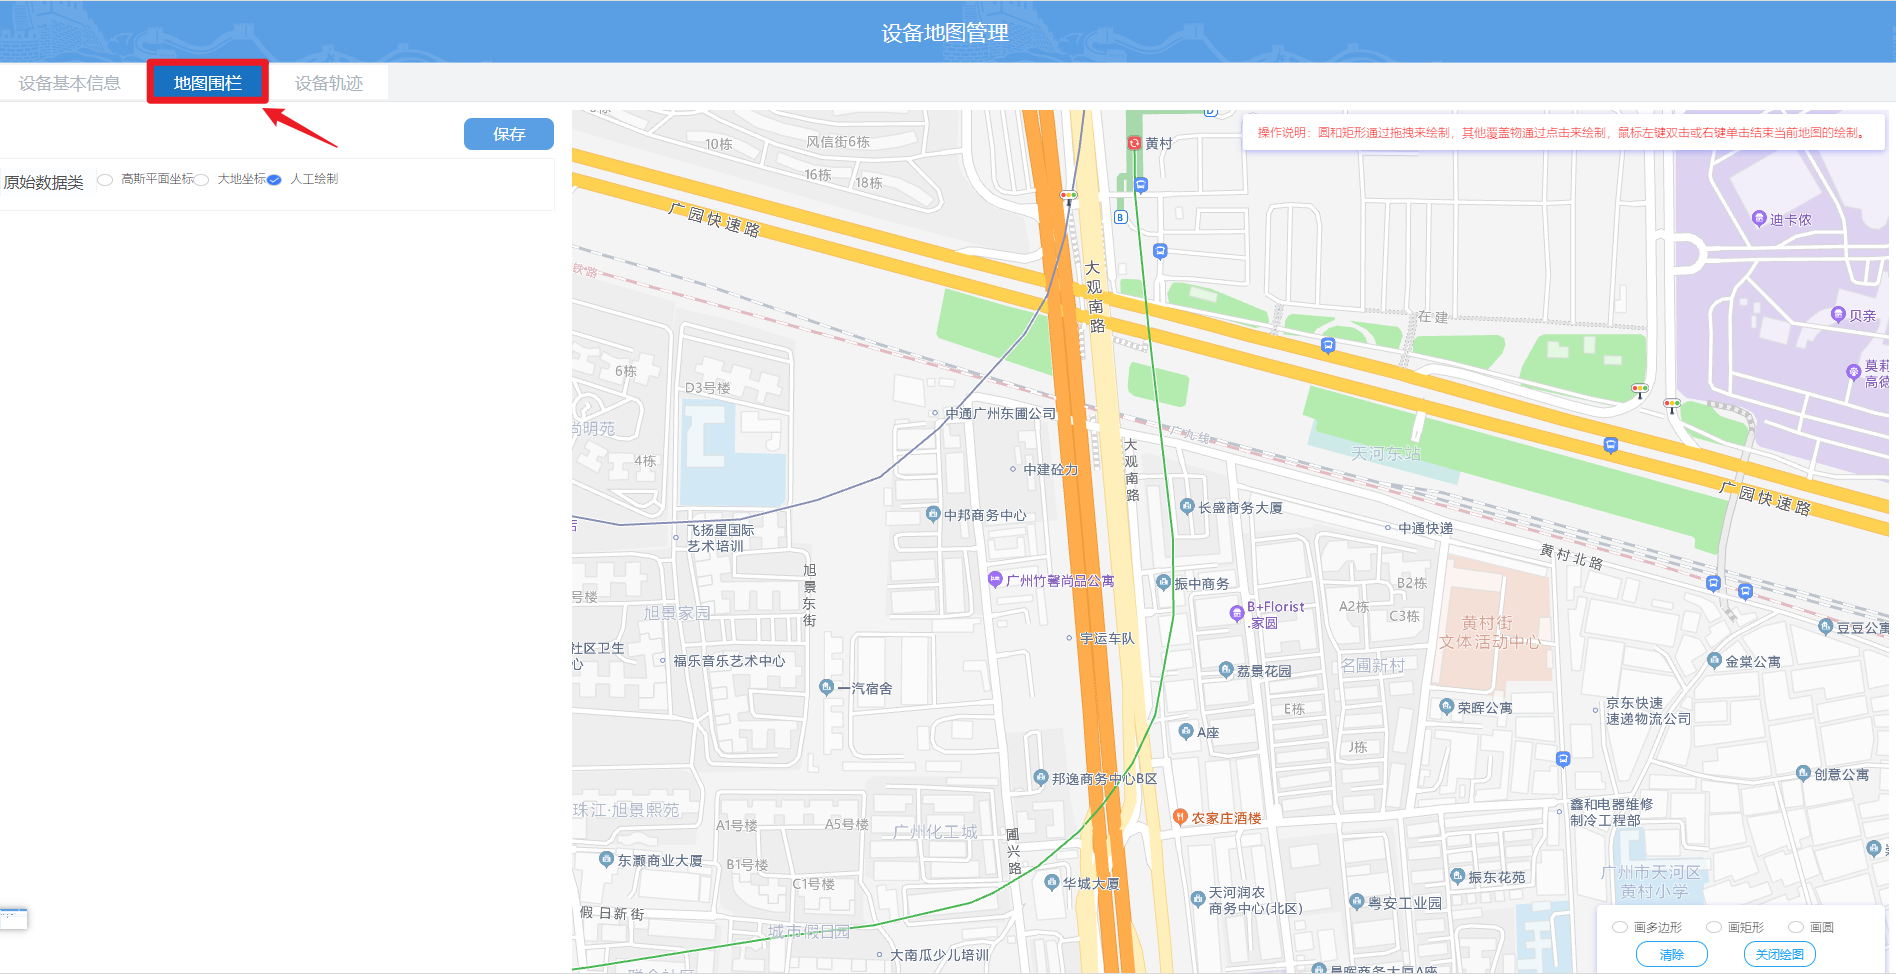
Task: Click the 城市假日园 map label
Action: (x=808, y=931)
